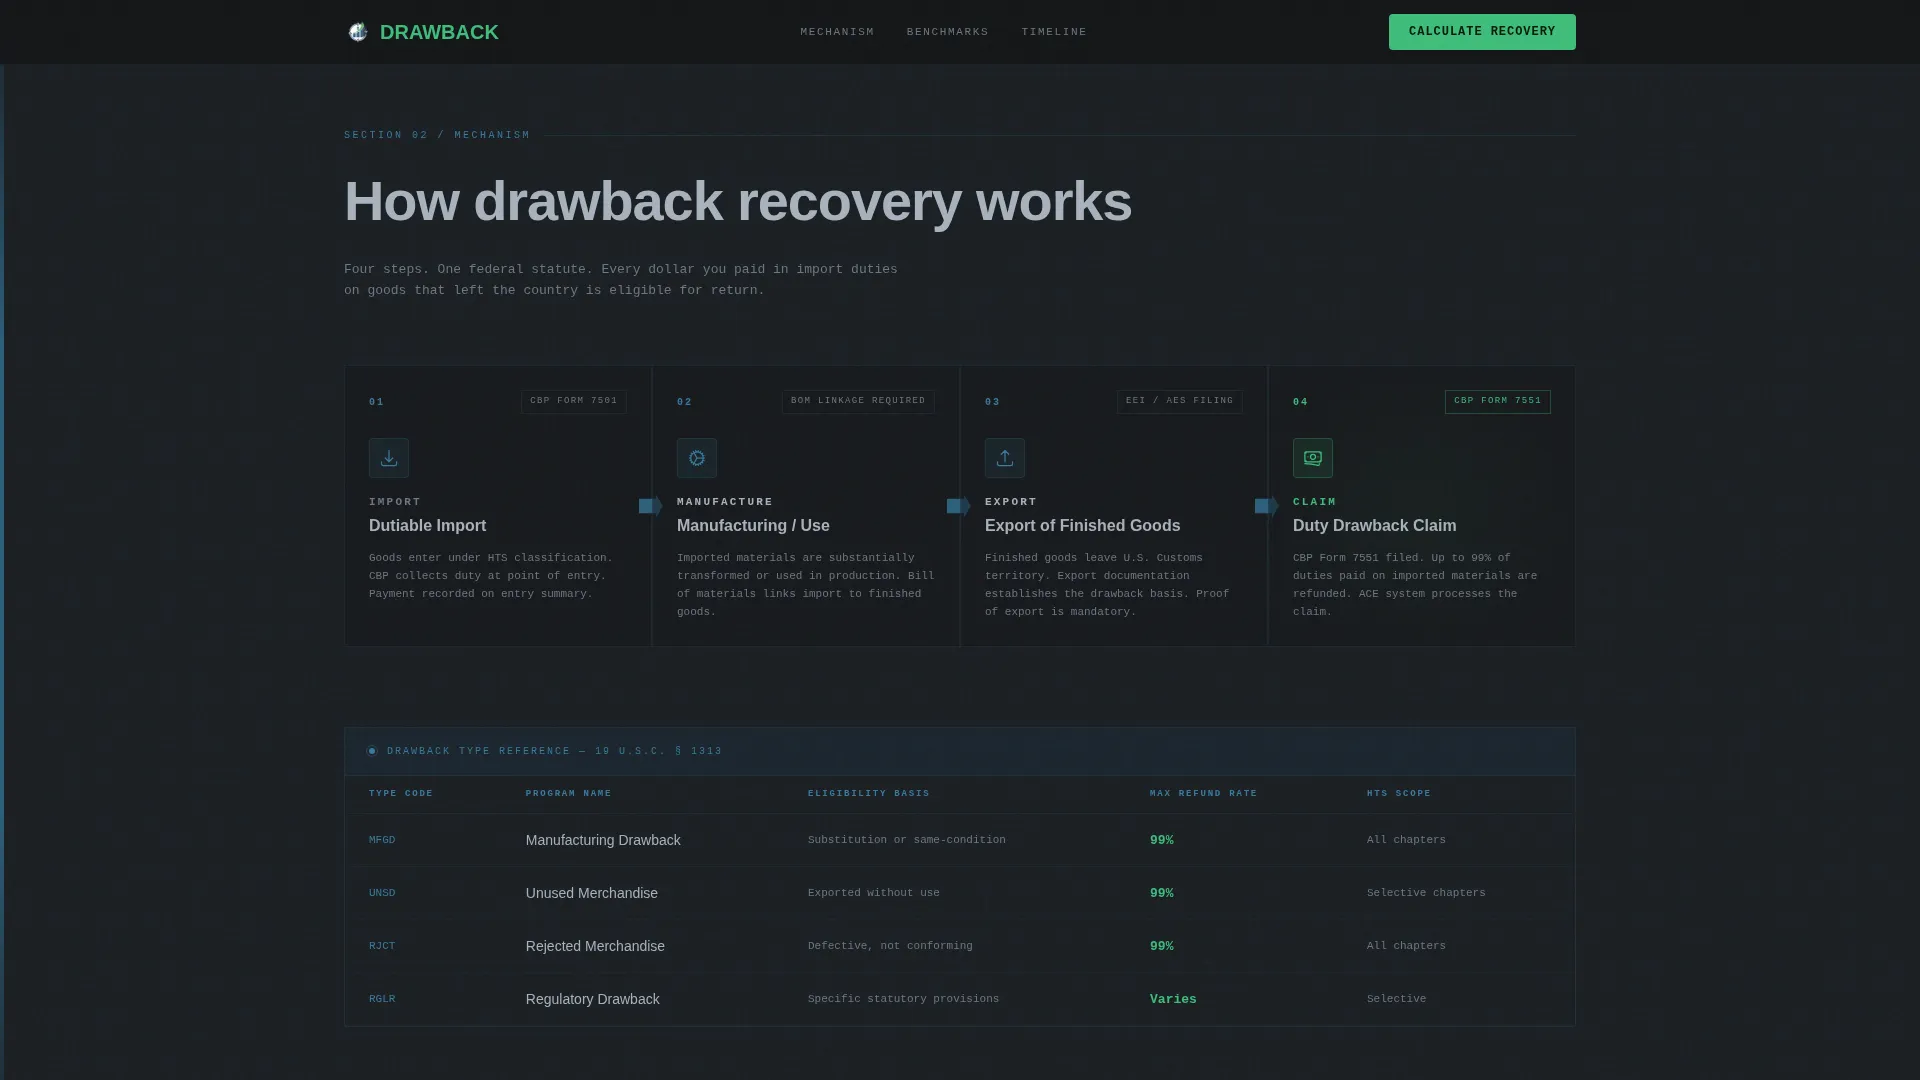Select the Export of Finished Goods title
This screenshot has width=1920, height=1080.
[x=1082, y=526]
